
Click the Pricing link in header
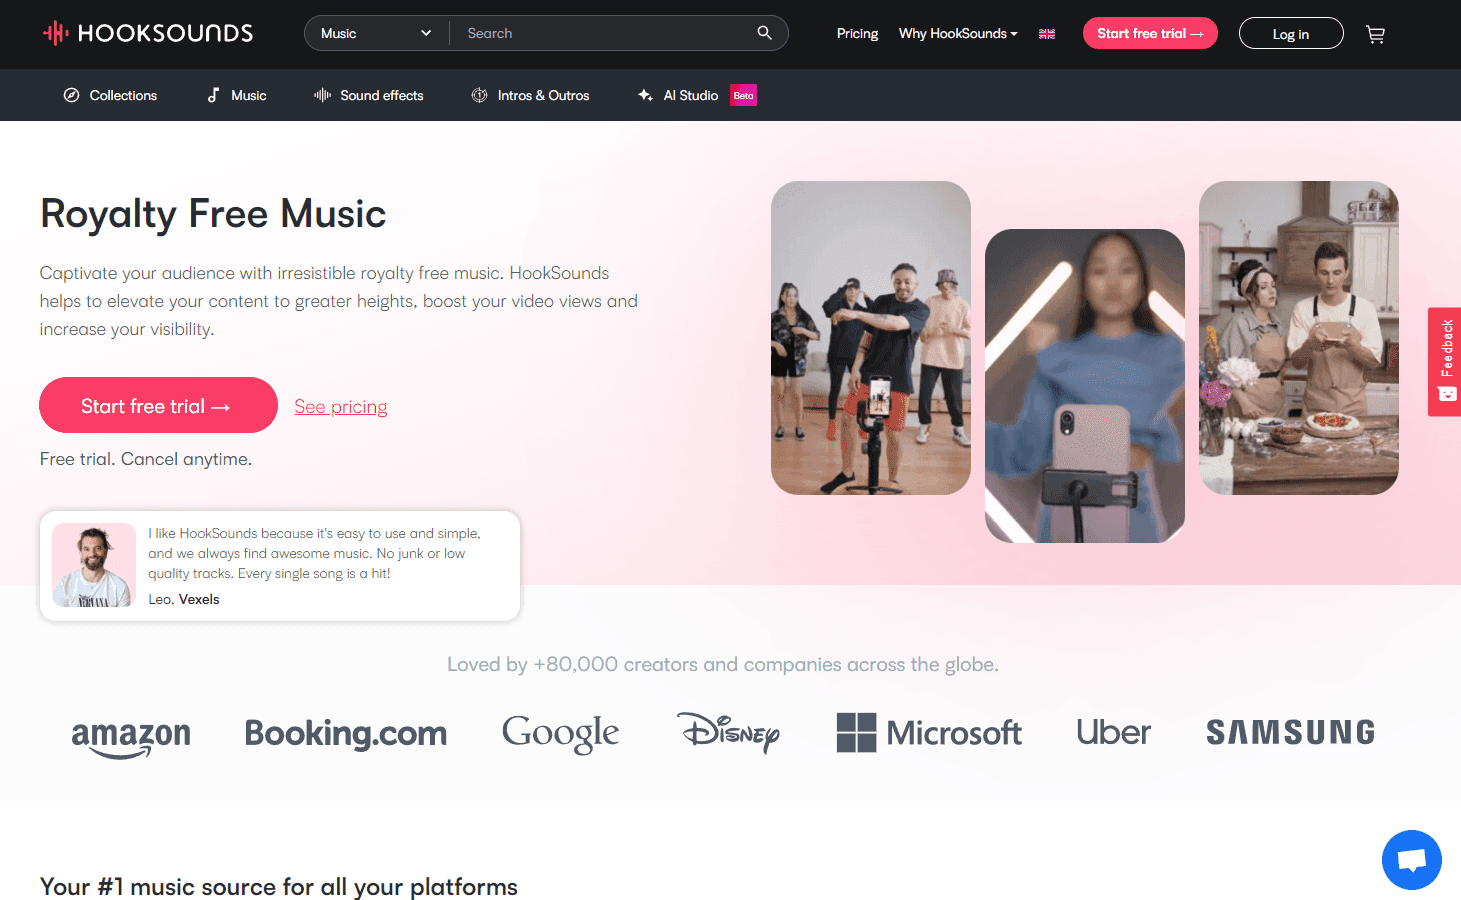click(857, 33)
